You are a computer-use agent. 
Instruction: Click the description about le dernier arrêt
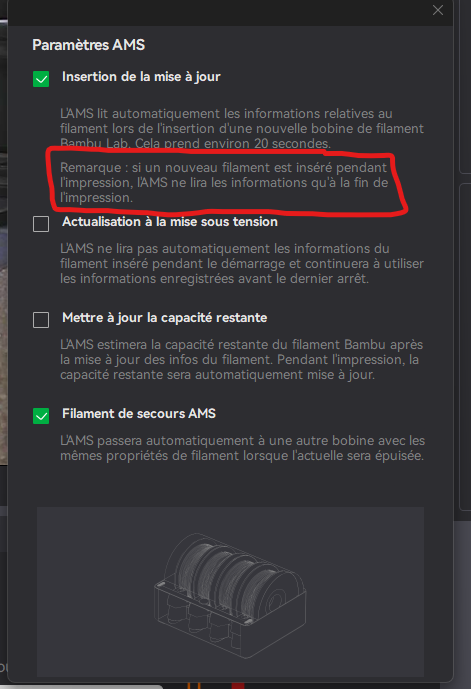tap(242, 264)
